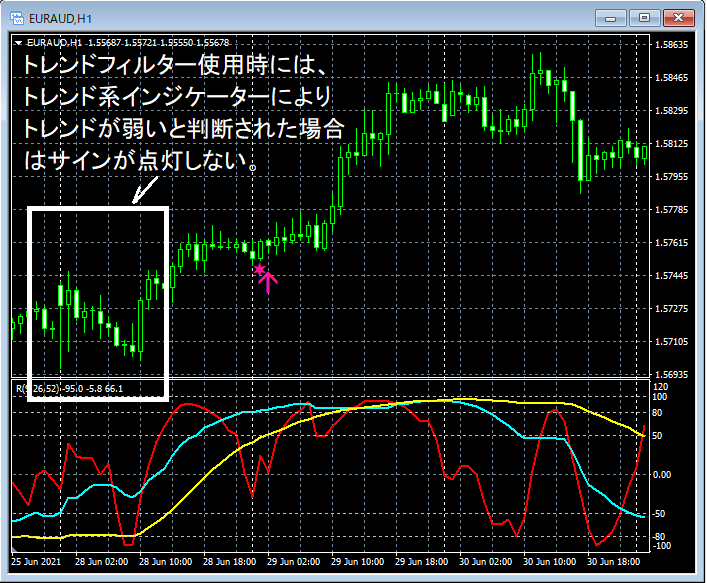Click price level 1.57615 on scale

tap(671, 243)
